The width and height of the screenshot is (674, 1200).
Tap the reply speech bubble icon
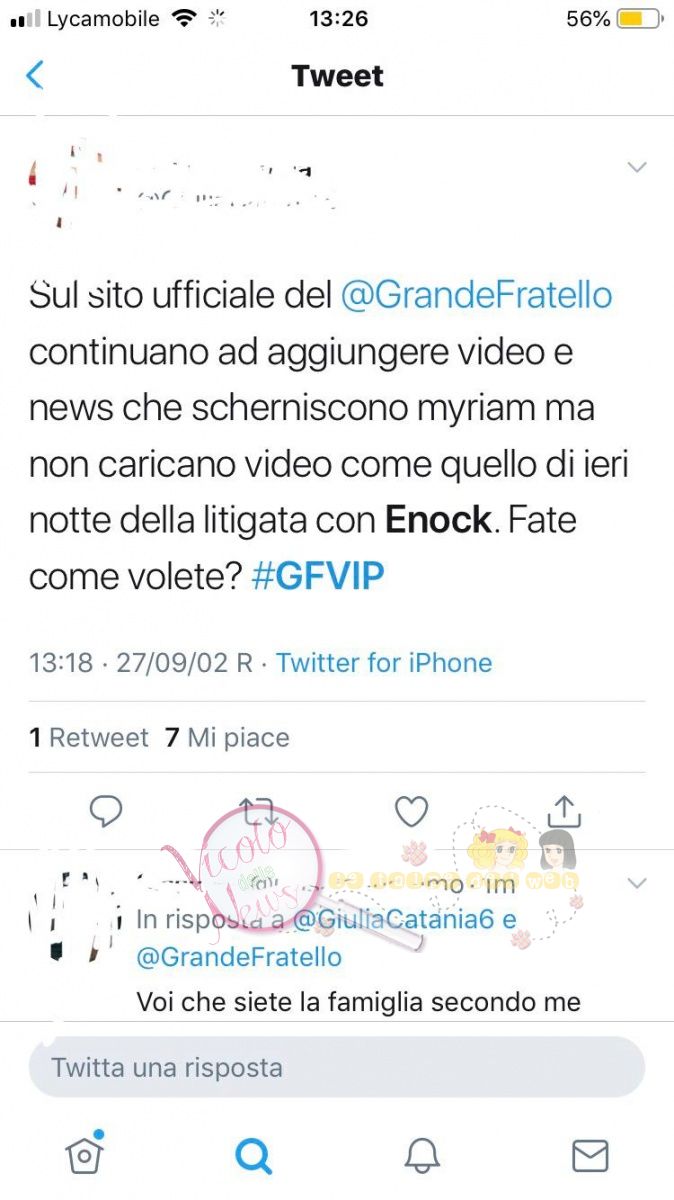(106, 812)
